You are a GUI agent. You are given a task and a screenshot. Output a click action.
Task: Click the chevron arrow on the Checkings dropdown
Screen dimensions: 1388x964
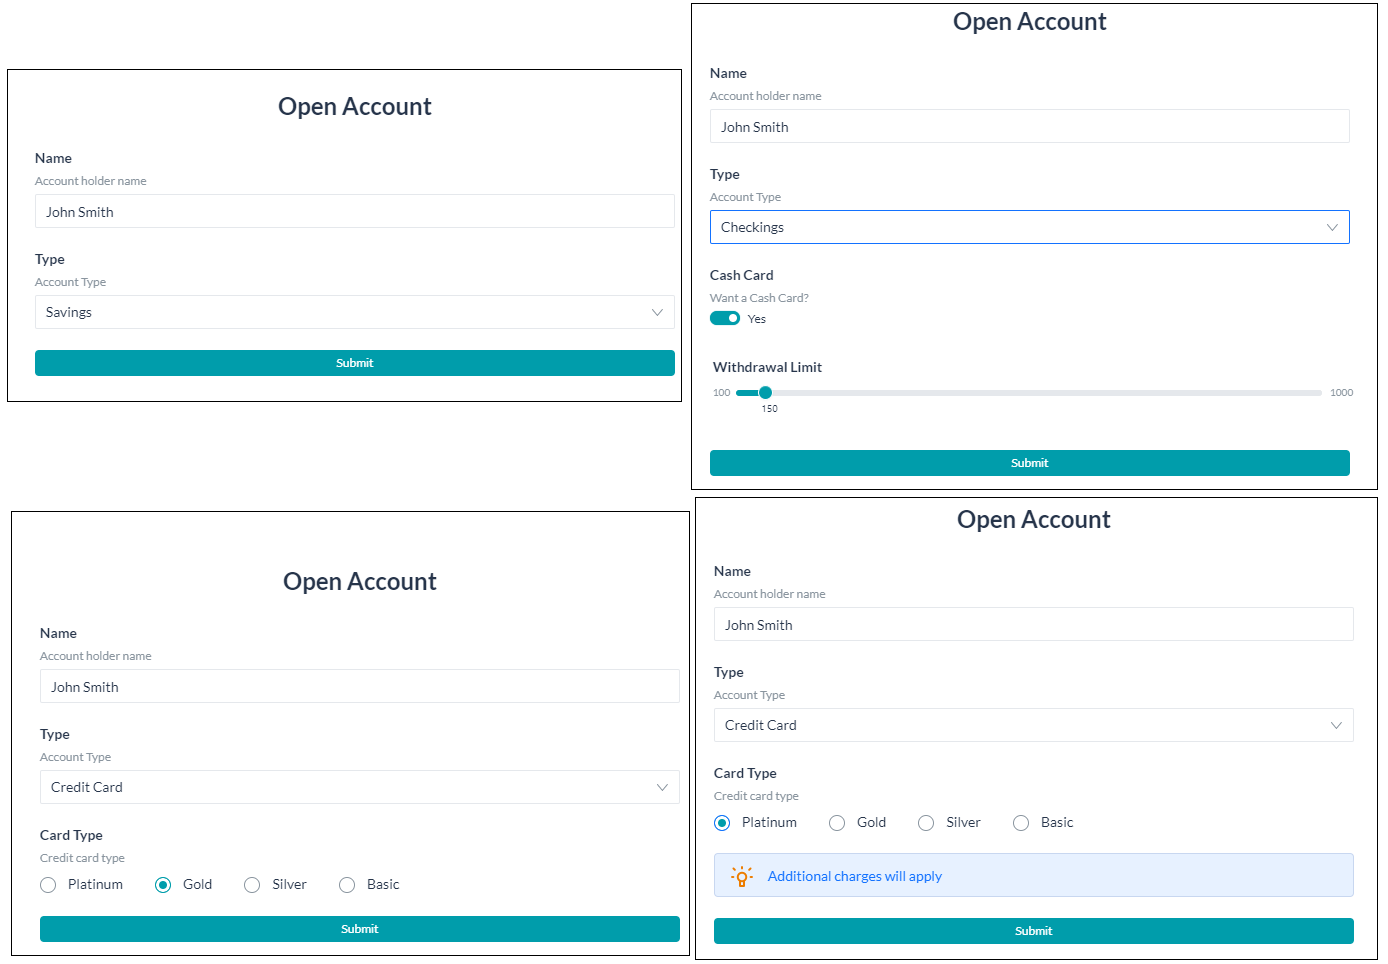tap(1331, 227)
